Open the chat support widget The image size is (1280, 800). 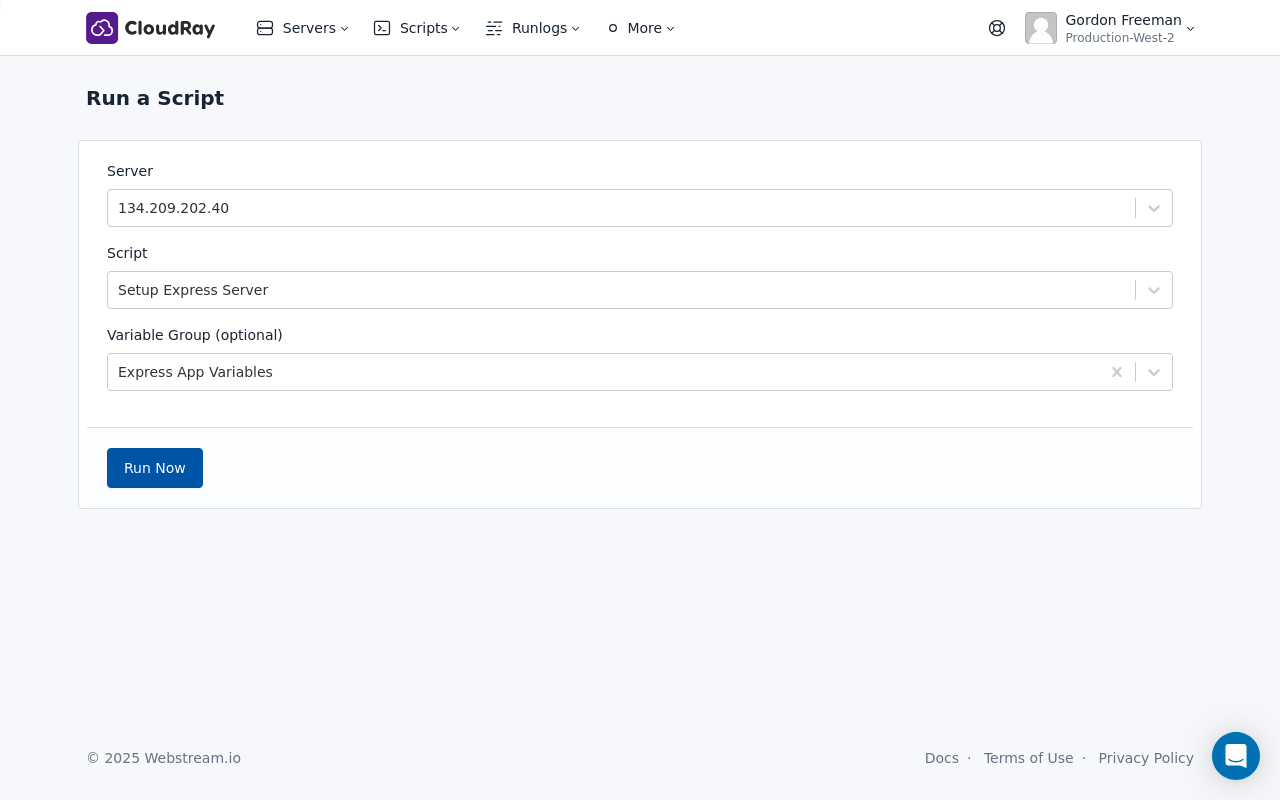click(x=1236, y=756)
